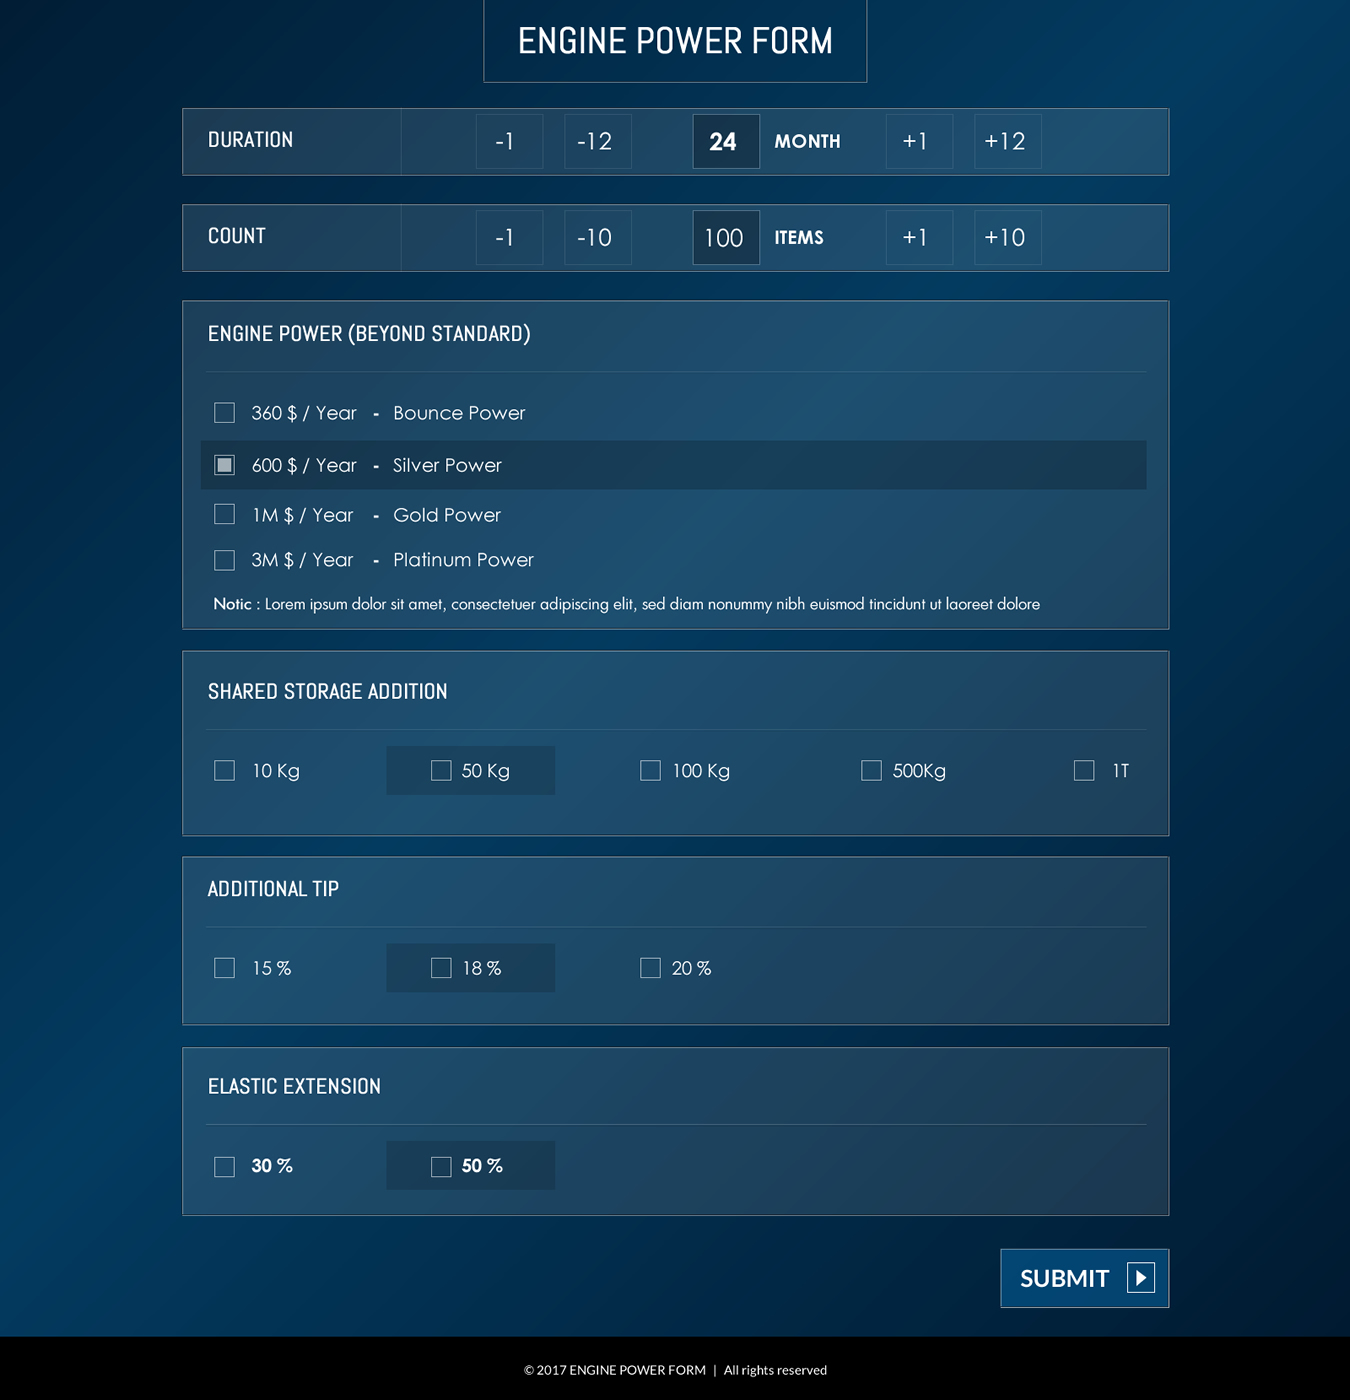Click the Notic lorem ipsum text
Image resolution: width=1350 pixels, height=1400 pixels.
(627, 604)
